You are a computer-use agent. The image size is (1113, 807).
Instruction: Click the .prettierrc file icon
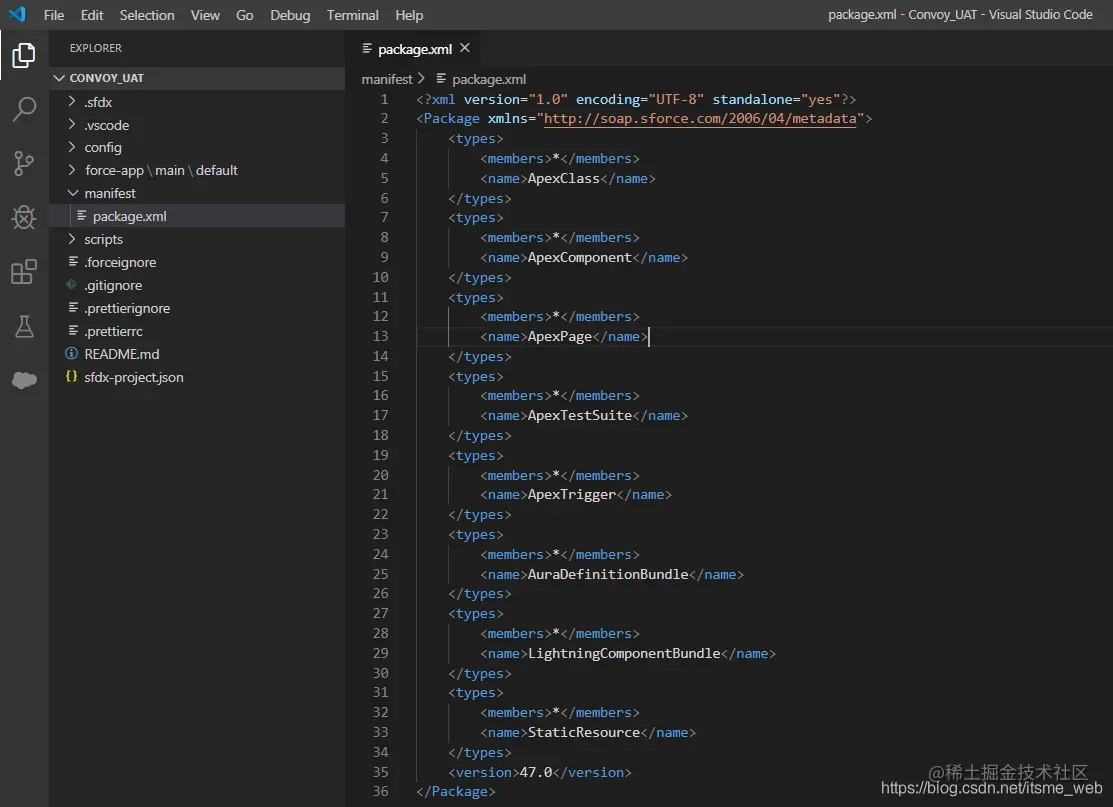click(x=72, y=331)
